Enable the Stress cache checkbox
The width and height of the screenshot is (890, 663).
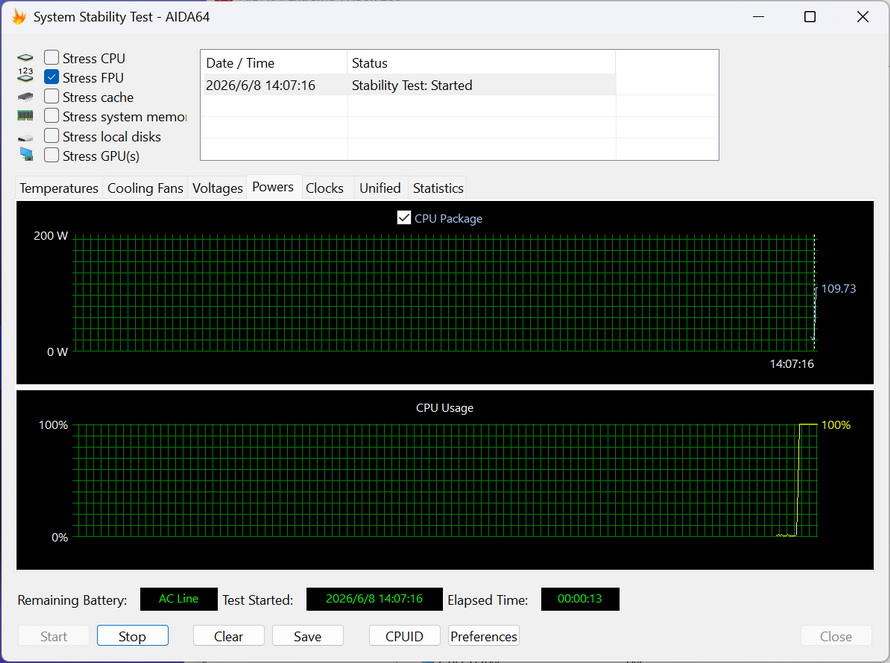[x=51, y=96]
